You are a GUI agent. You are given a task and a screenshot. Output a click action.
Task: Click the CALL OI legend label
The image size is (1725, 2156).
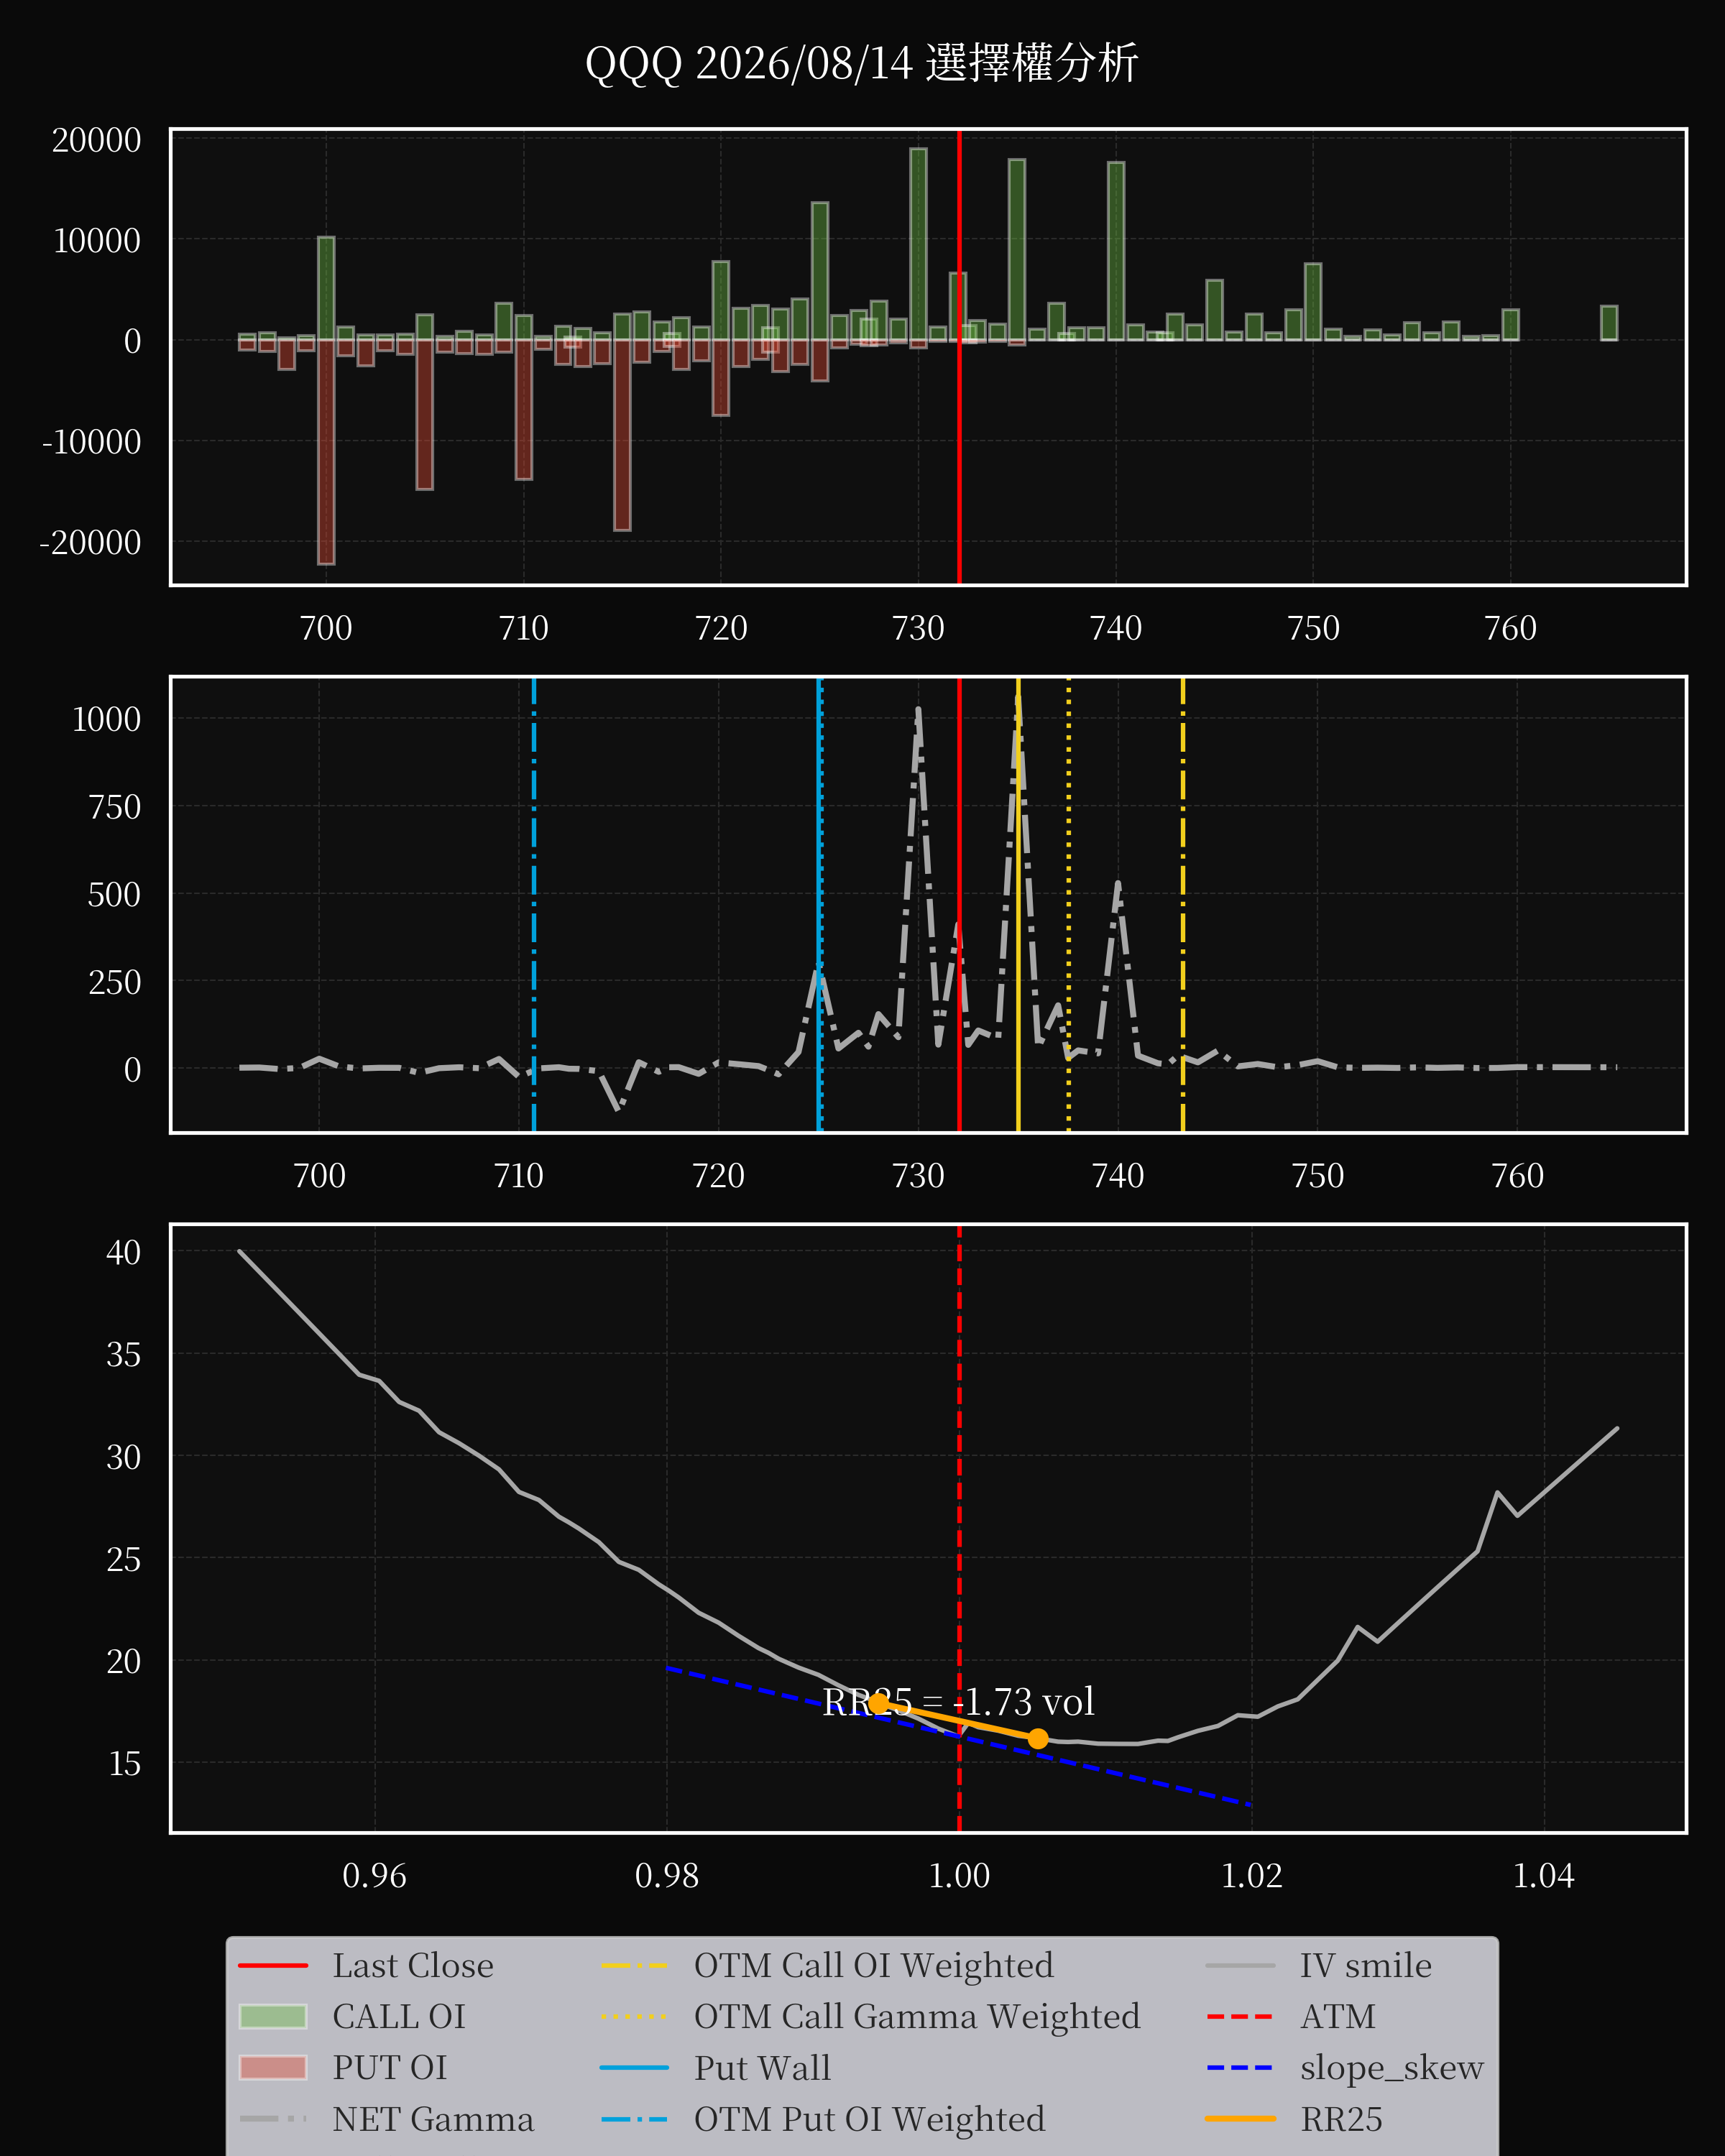(399, 2016)
